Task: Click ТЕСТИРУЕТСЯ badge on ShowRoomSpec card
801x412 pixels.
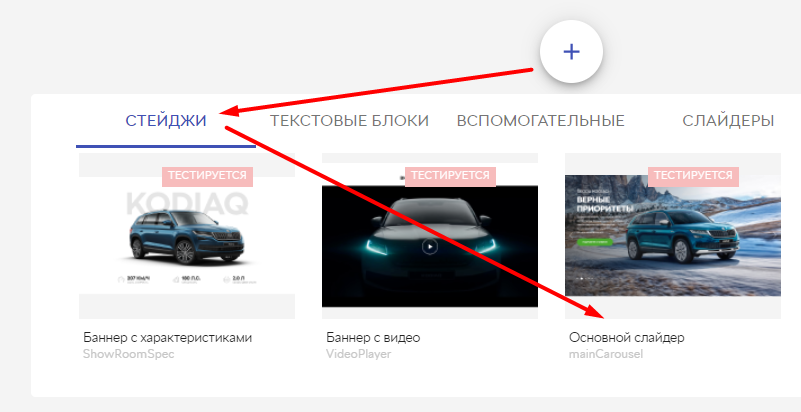Action: click(207, 176)
